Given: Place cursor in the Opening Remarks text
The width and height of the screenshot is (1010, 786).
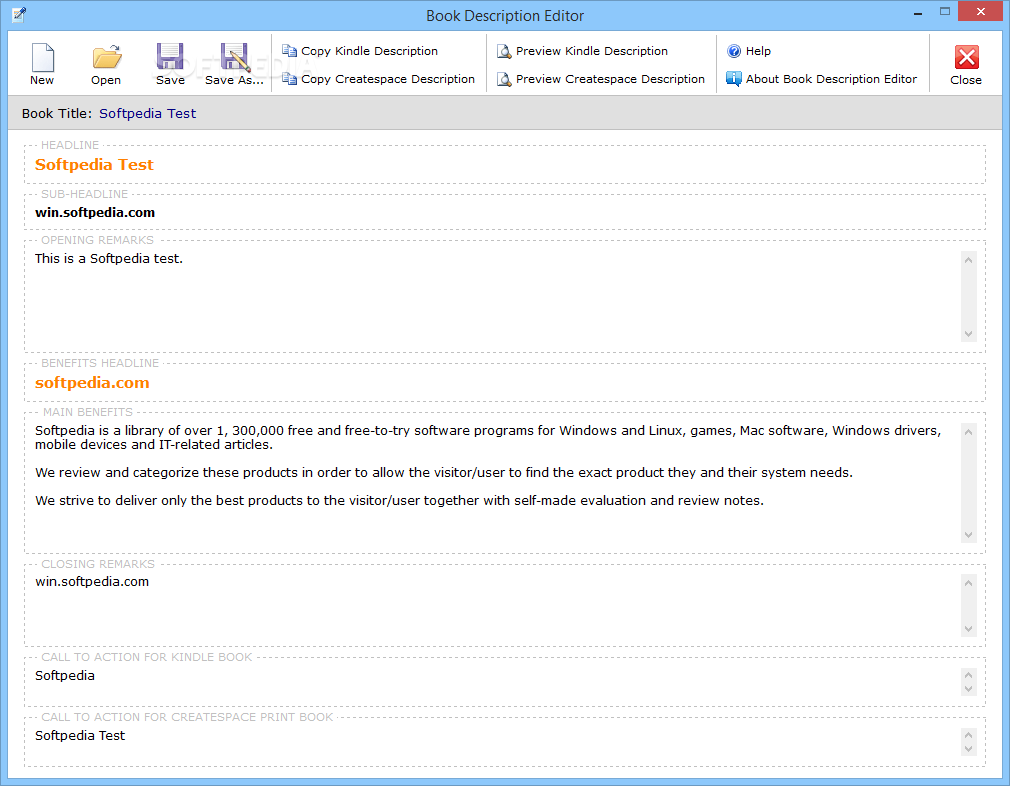Looking at the screenshot, I should click(109, 258).
